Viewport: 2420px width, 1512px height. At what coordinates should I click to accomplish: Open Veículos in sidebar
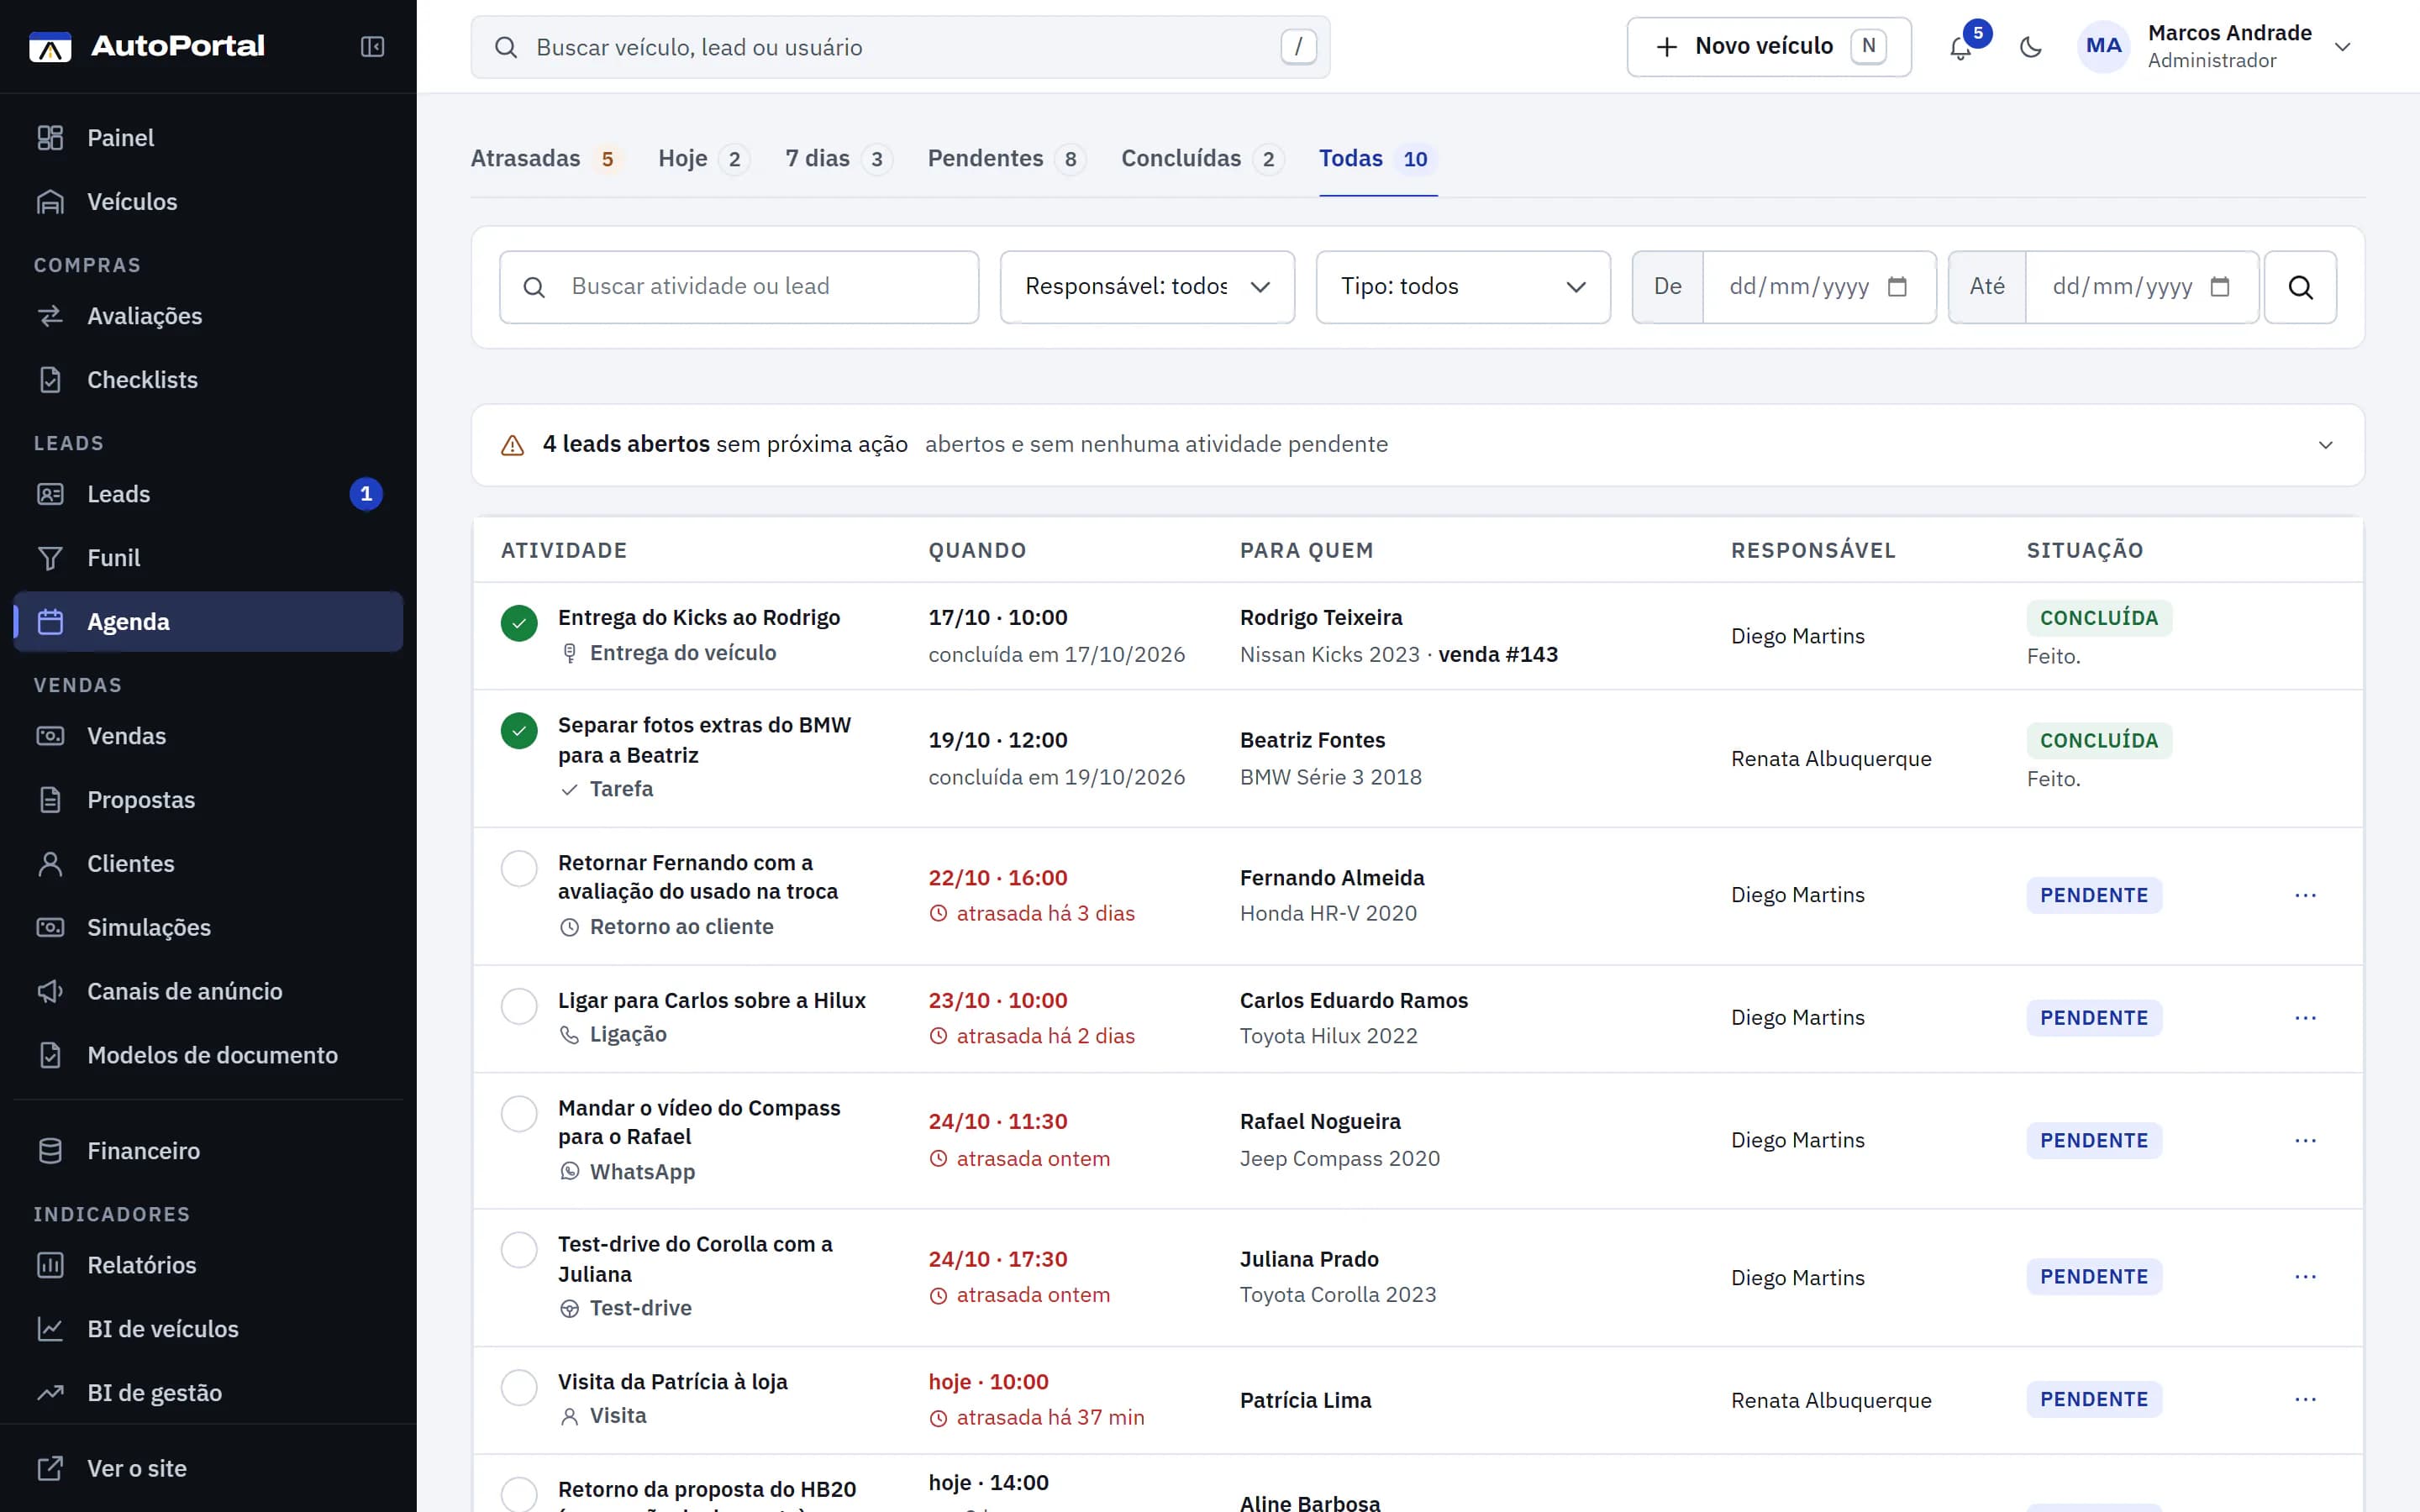pyautogui.click(x=208, y=202)
